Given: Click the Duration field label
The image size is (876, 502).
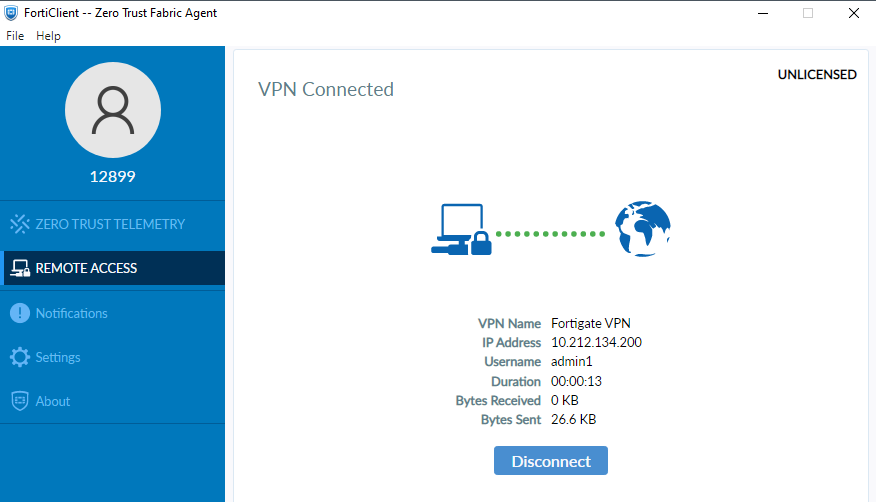Looking at the screenshot, I should pyautogui.click(x=516, y=381).
